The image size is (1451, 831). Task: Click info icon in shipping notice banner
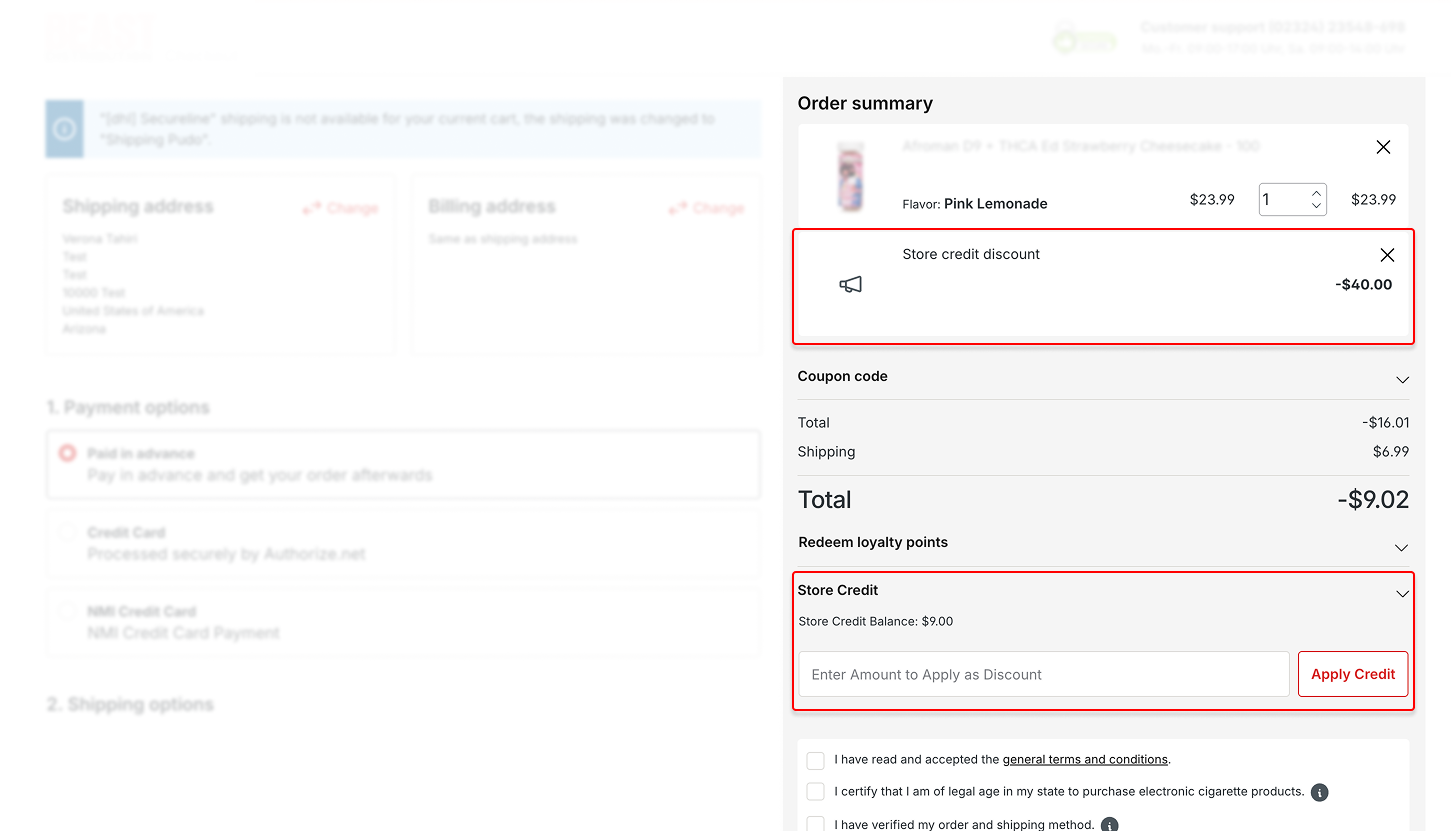coord(65,129)
